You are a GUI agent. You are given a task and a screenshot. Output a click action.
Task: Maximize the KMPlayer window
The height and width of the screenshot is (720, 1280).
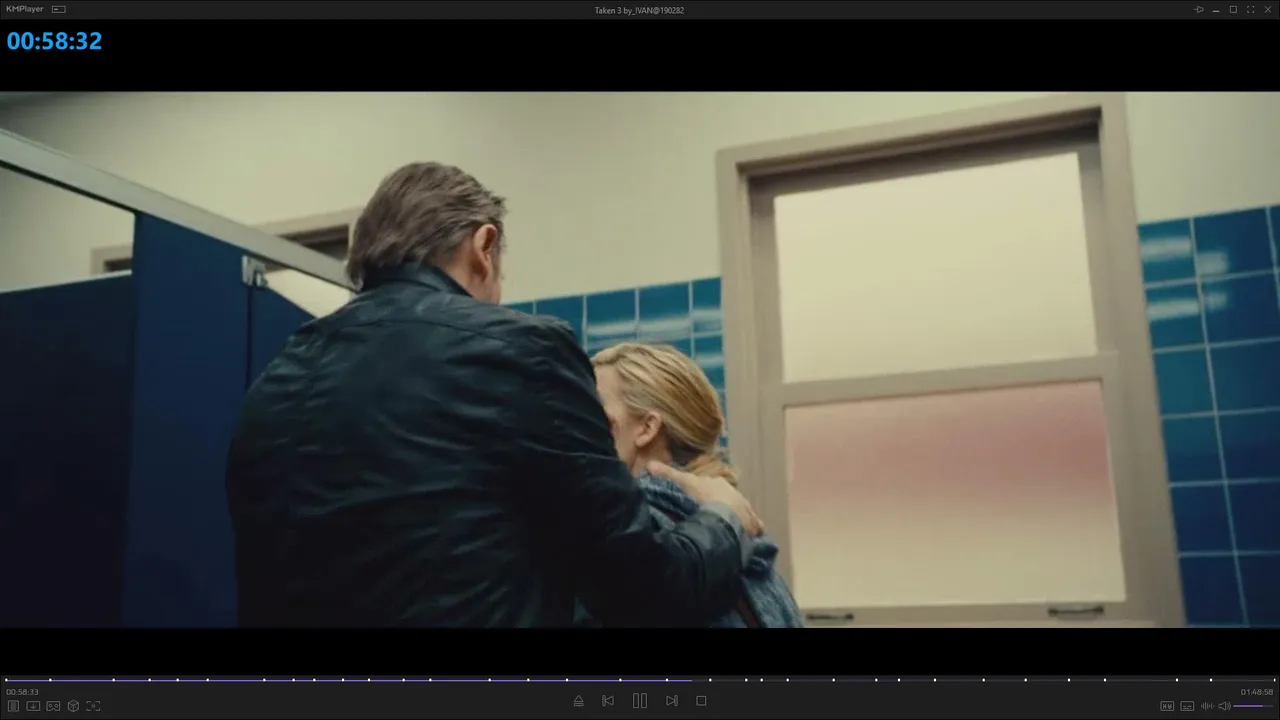pos(1233,9)
